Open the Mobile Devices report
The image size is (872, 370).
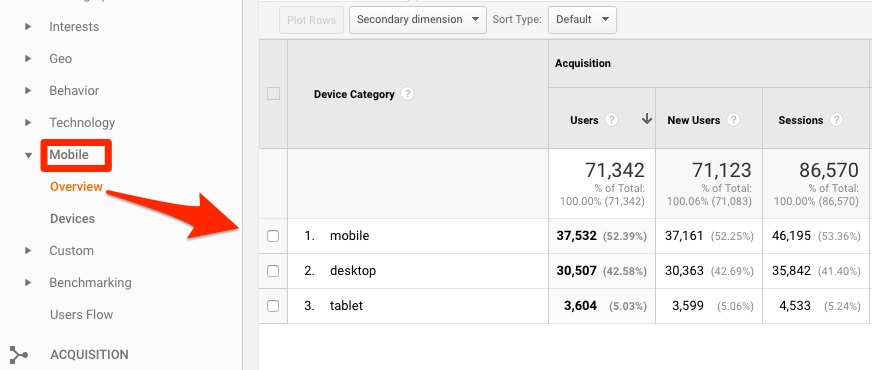click(72, 219)
